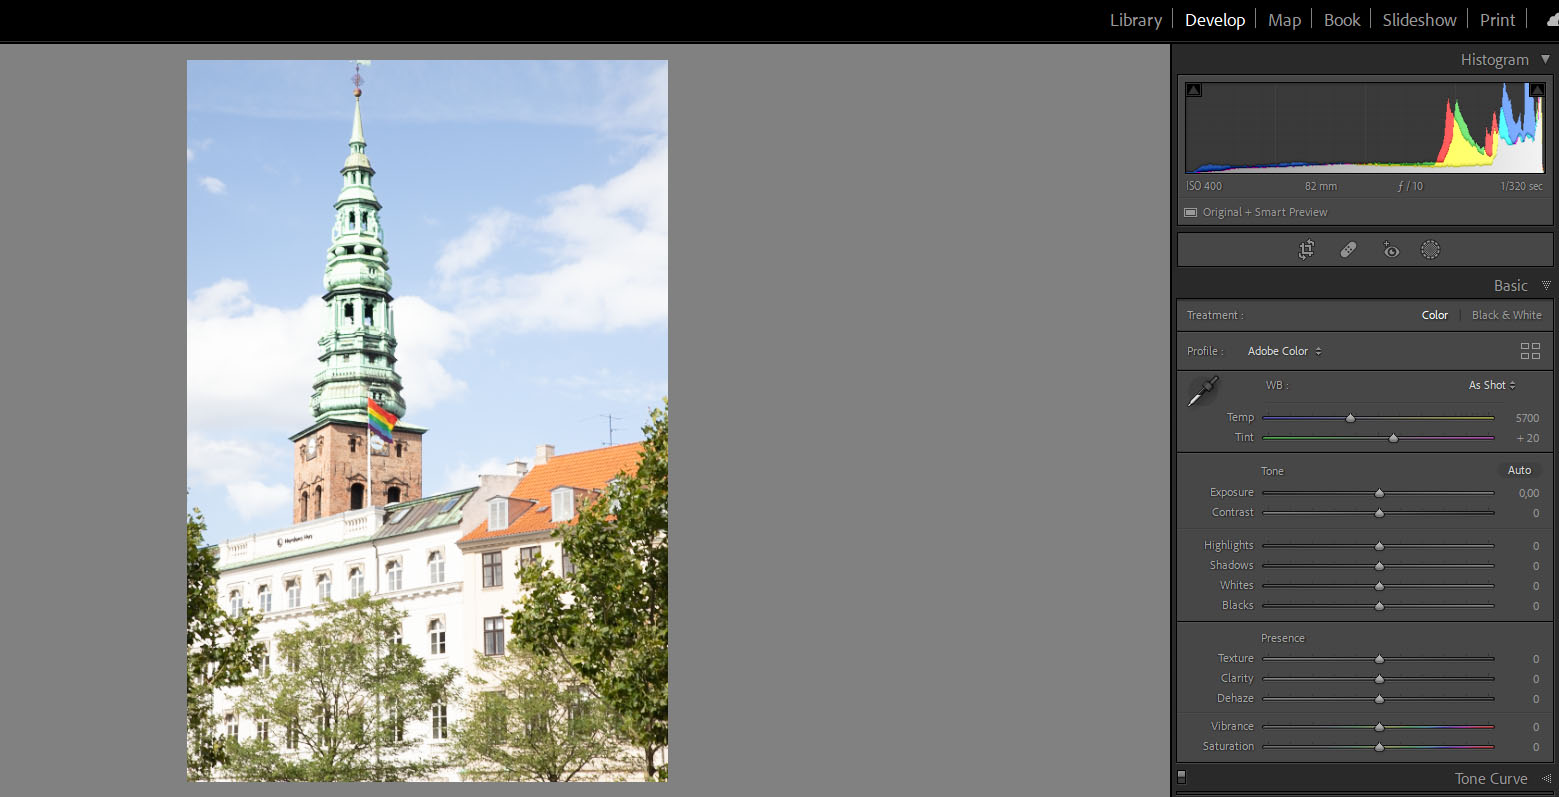The height and width of the screenshot is (797, 1559).
Task: Click the Exposure slider handle
Action: [x=1379, y=493]
